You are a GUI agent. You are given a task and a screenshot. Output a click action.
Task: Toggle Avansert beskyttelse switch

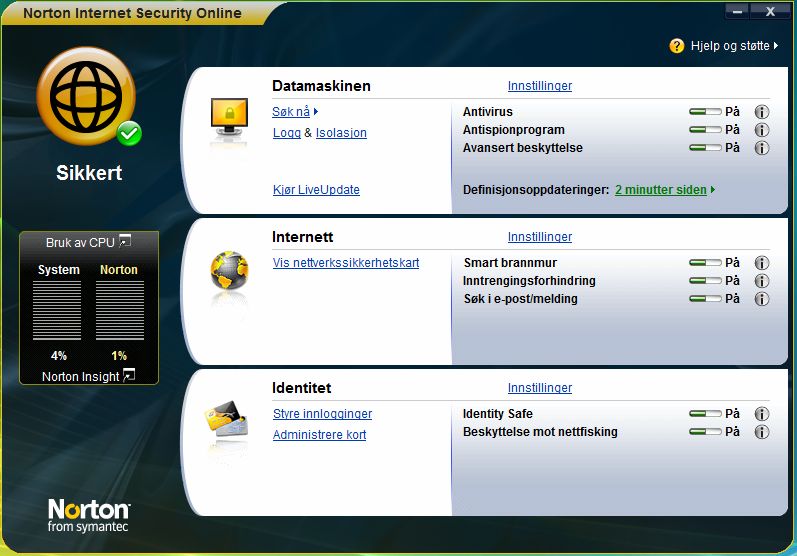point(705,148)
